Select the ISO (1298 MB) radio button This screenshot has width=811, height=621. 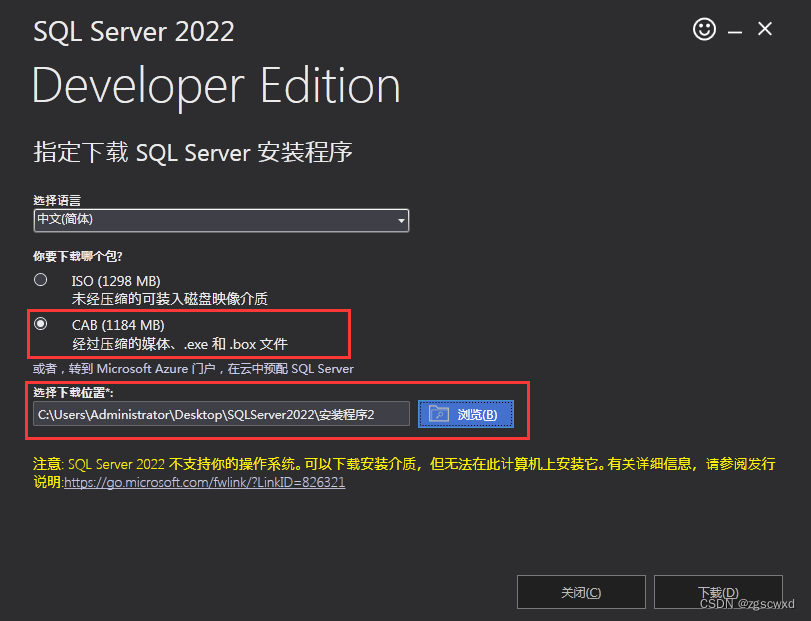(40, 280)
